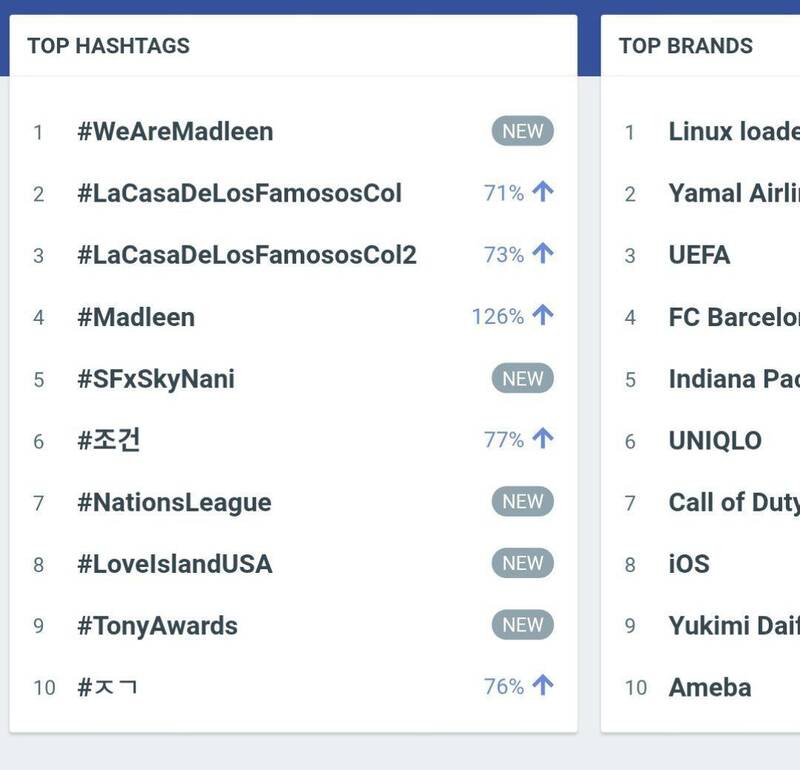Viewport: 800px width, 770px height.
Task: Click the TOP HASHTAGS panel header
Action: click(108, 46)
